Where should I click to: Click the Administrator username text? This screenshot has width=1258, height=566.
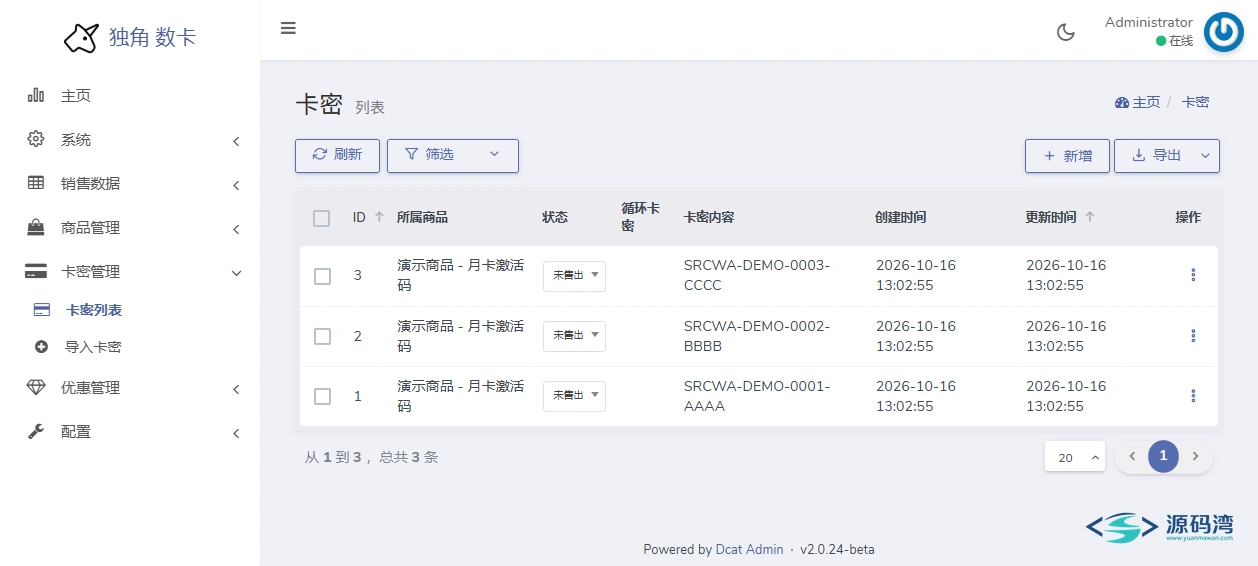[1149, 22]
